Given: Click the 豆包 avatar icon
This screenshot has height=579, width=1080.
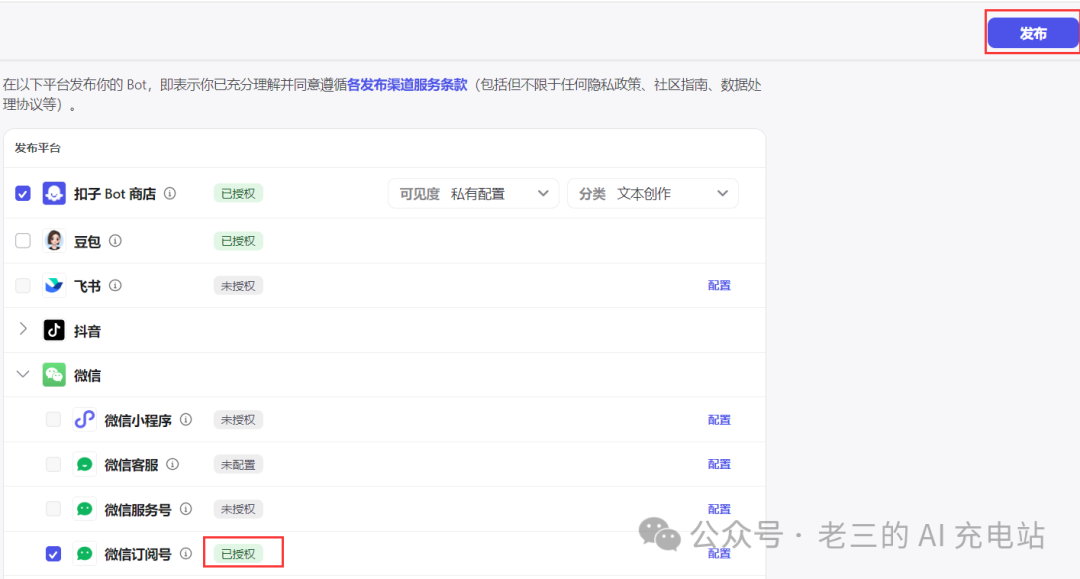Looking at the screenshot, I should (x=54, y=240).
